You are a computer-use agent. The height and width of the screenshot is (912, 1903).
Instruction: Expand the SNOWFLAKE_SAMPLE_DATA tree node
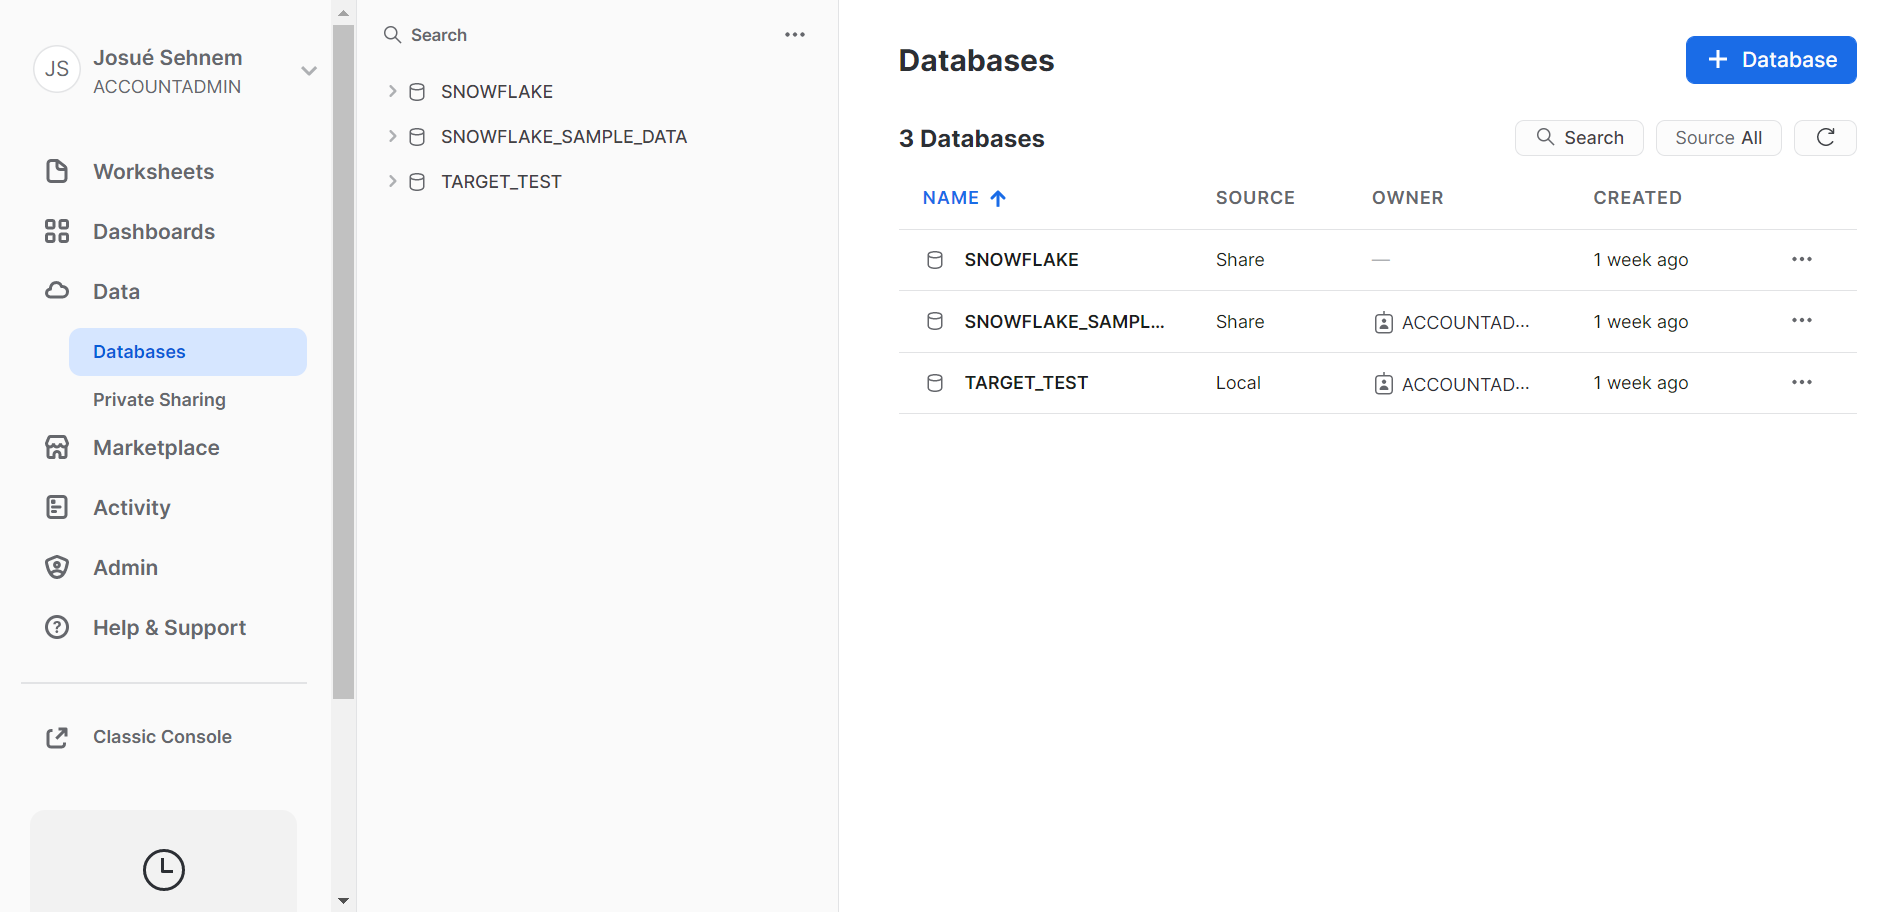(392, 136)
